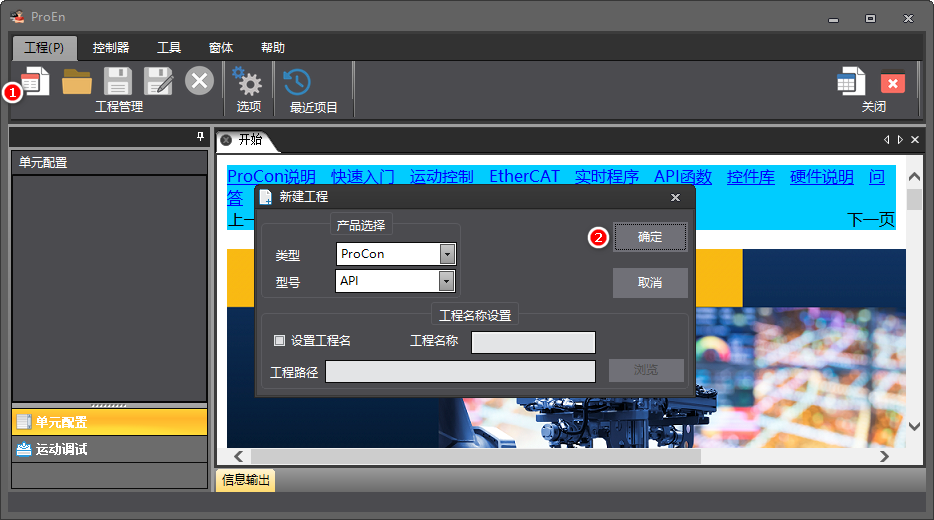Open the 工具 menu

tap(169, 48)
